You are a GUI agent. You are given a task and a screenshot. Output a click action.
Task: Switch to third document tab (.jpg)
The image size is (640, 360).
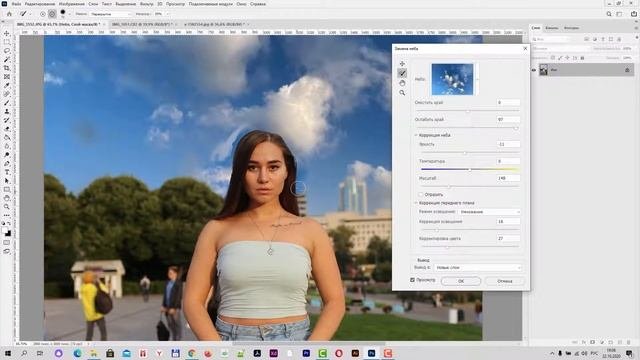coord(214,24)
